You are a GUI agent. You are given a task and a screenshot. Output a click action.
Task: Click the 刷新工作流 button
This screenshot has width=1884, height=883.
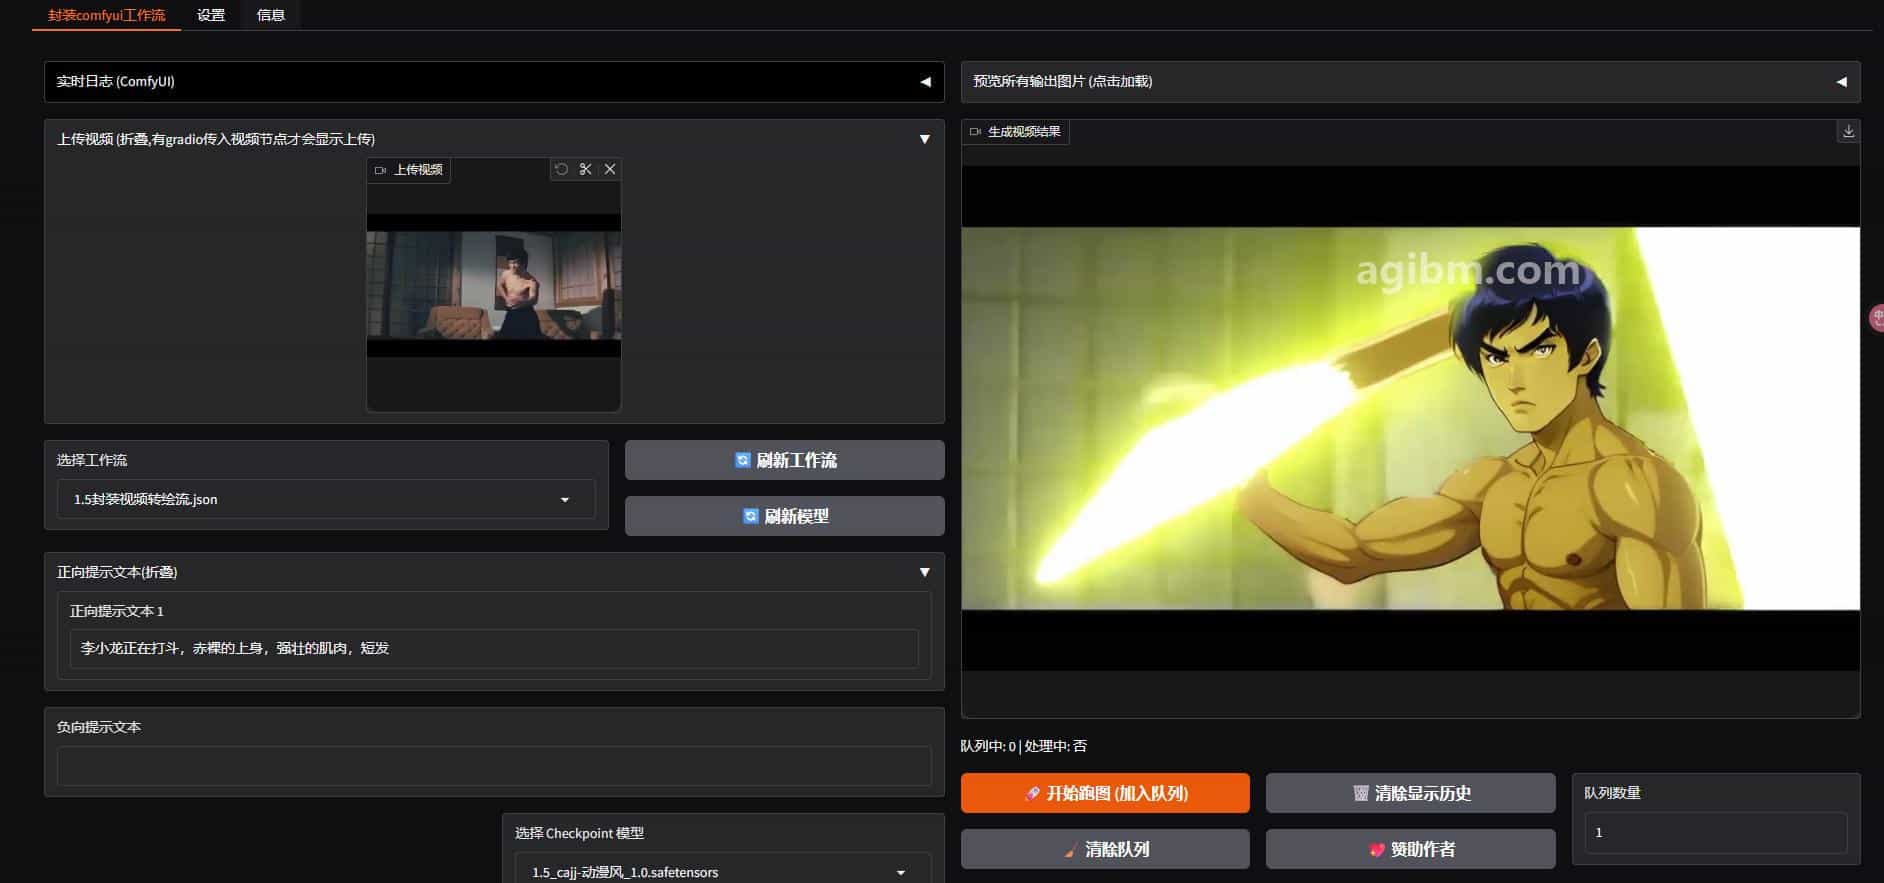785,460
